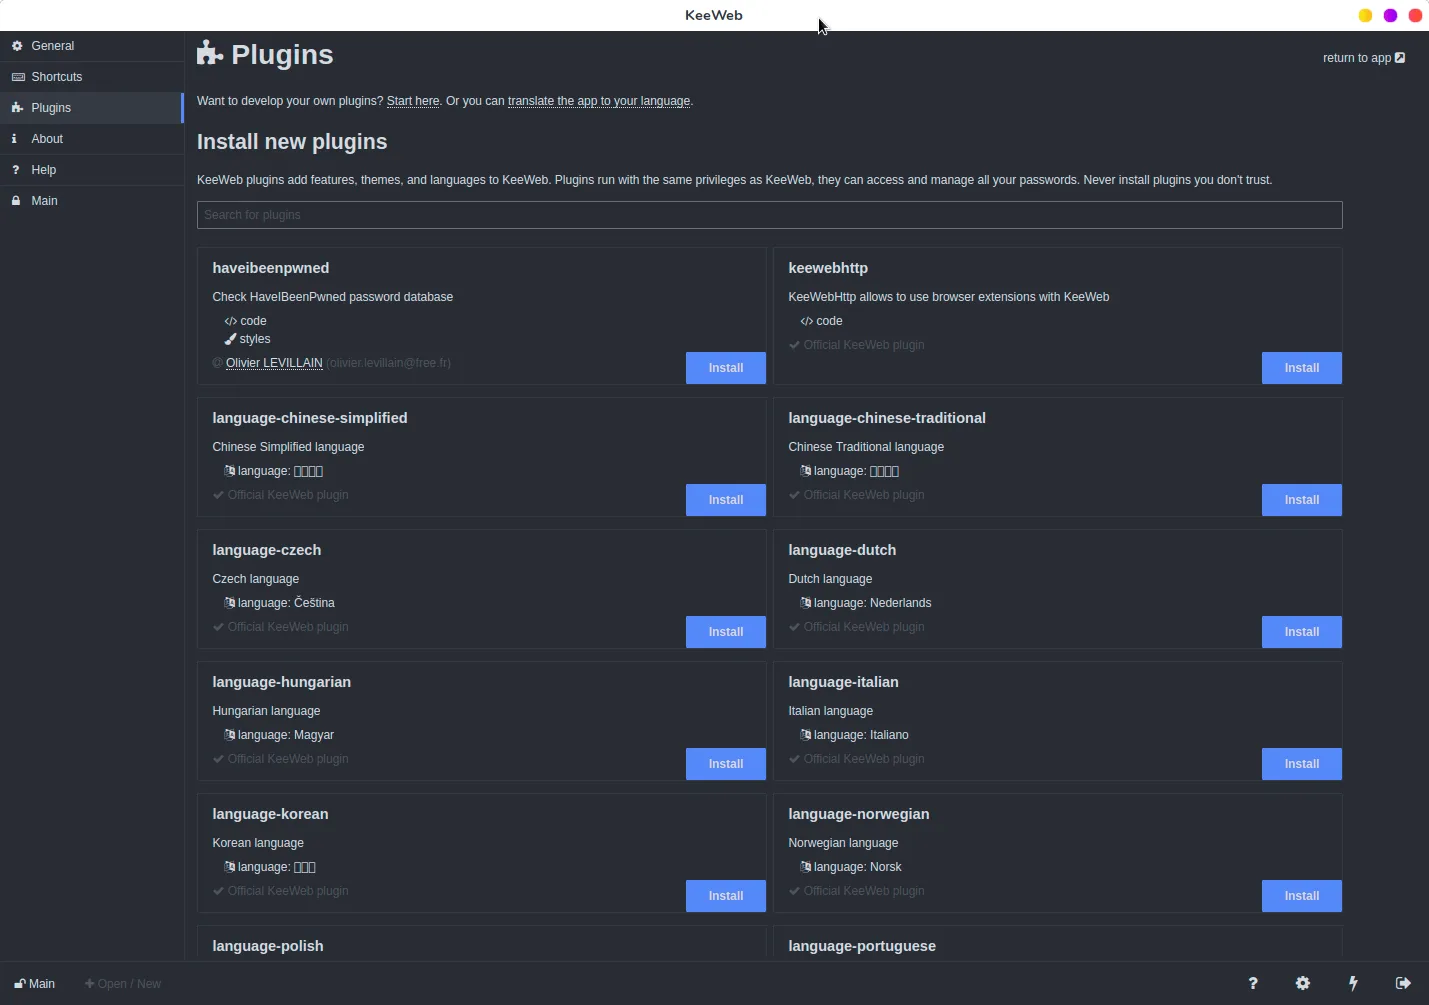The width and height of the screenshot is (1429, 1005).
Task: Open settings via footer gear icon
Action: tap(1302, 984)
